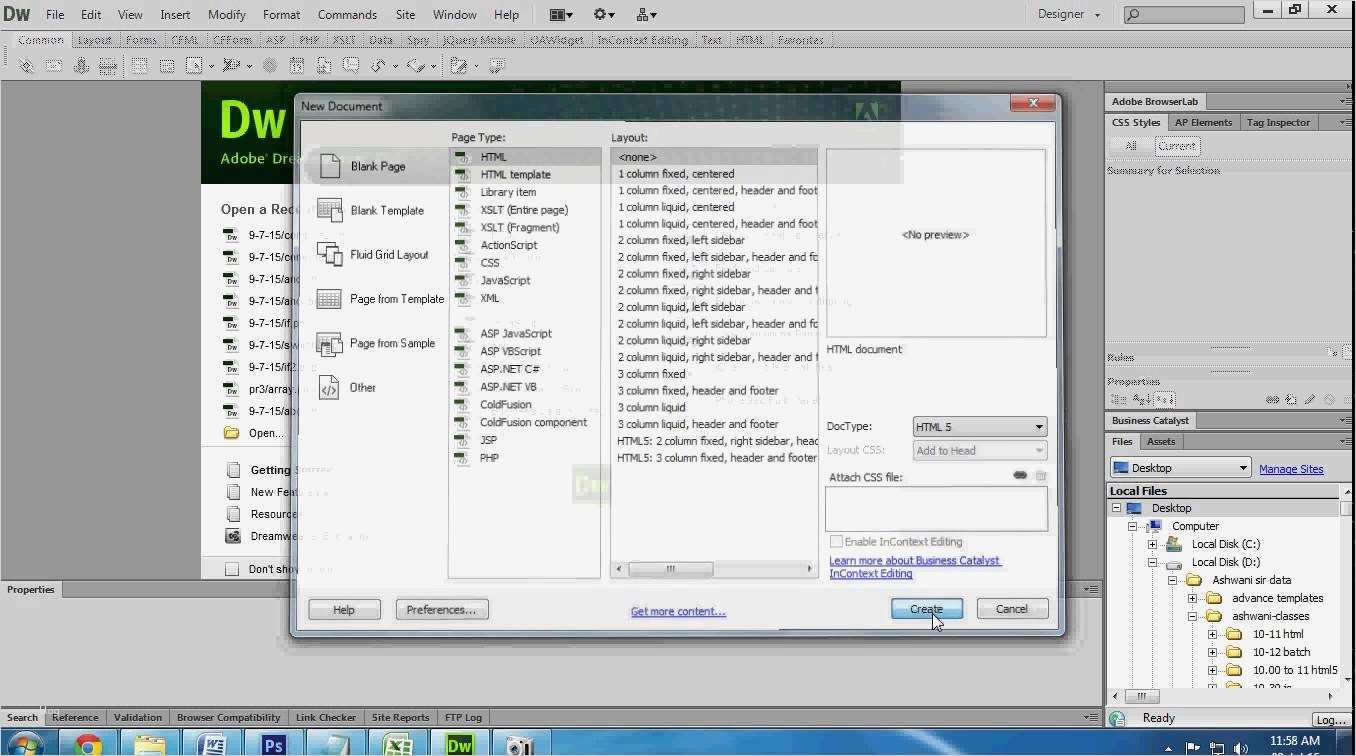Choose the Fluid Grid Layout icon
The image size is (1356, 756).
click(329, 255)
